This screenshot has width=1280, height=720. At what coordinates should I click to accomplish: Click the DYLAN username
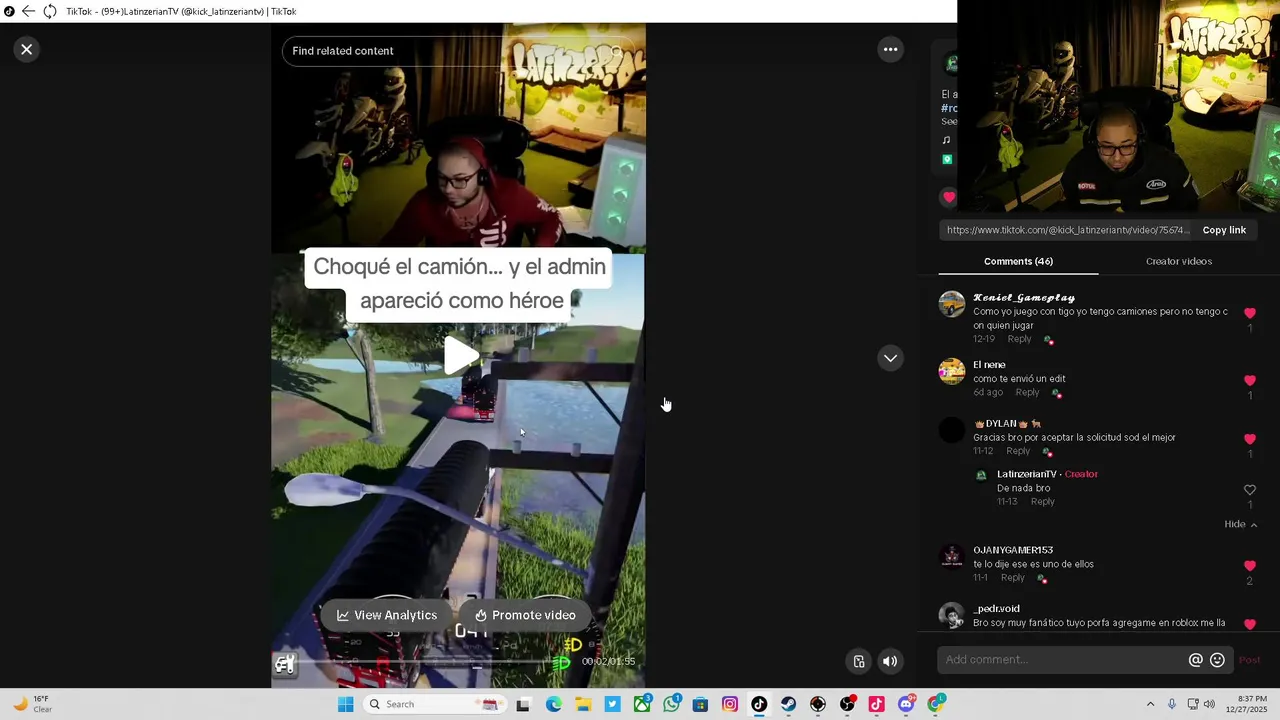pyautogui.click(x=1007, y=424)
